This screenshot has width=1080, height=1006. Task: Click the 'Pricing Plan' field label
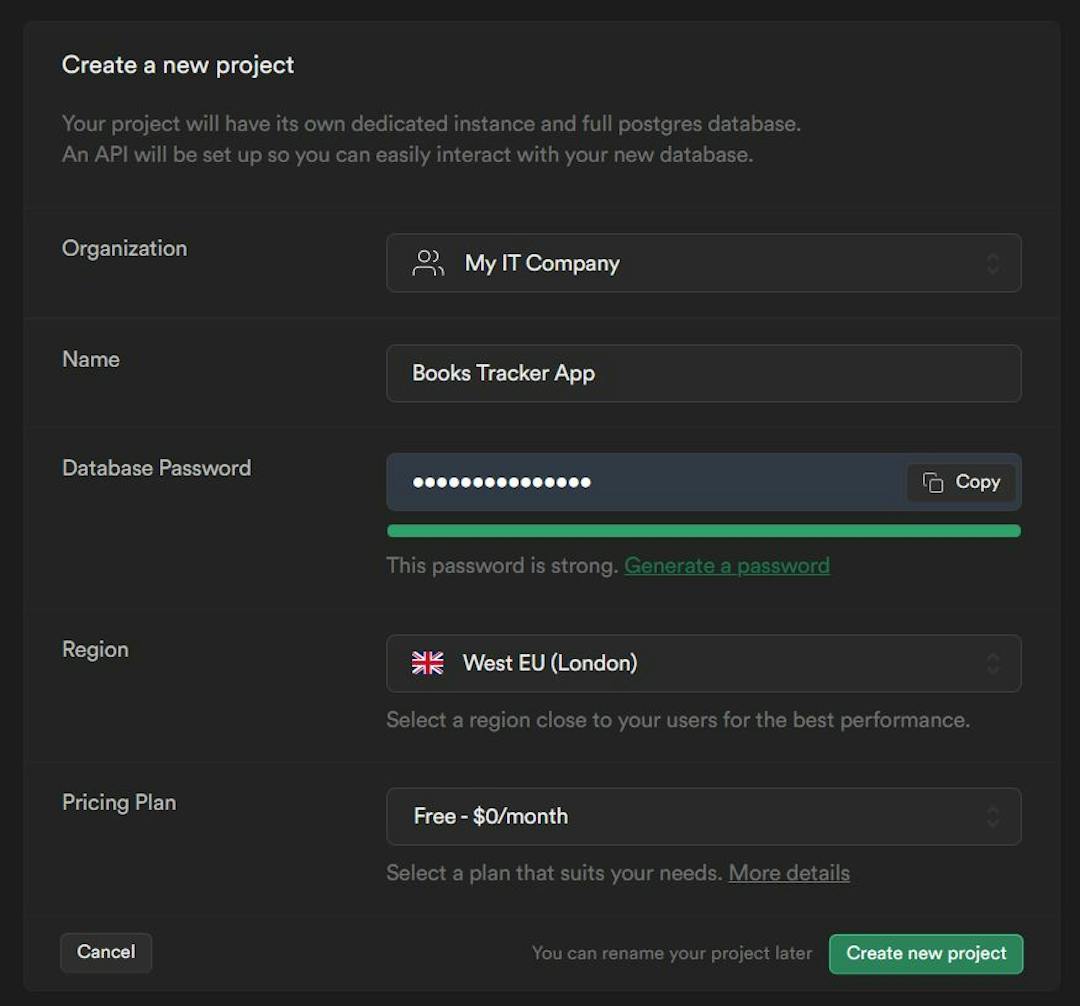(119, 802)
